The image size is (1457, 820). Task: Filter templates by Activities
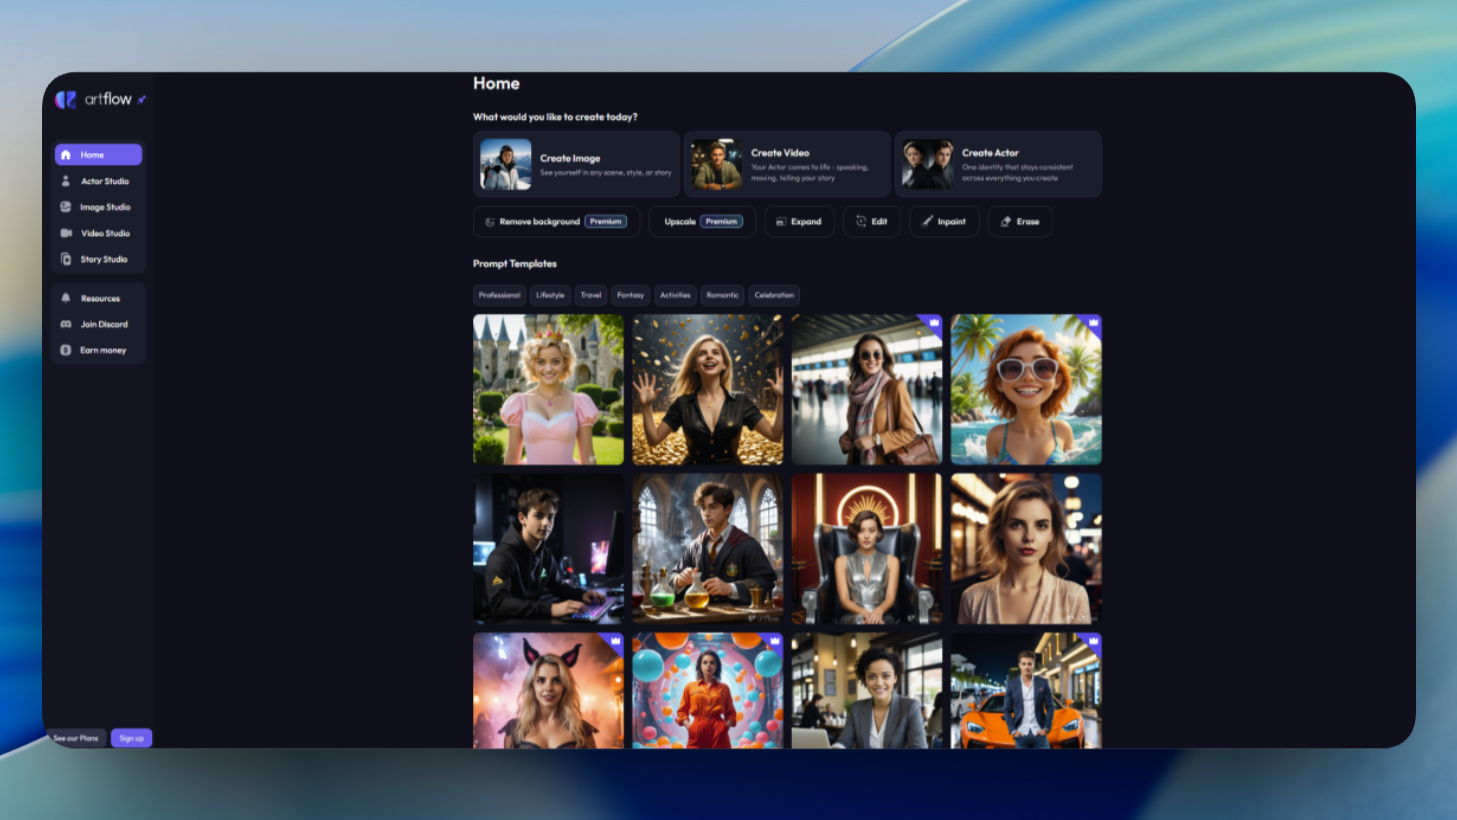[675, 295]
